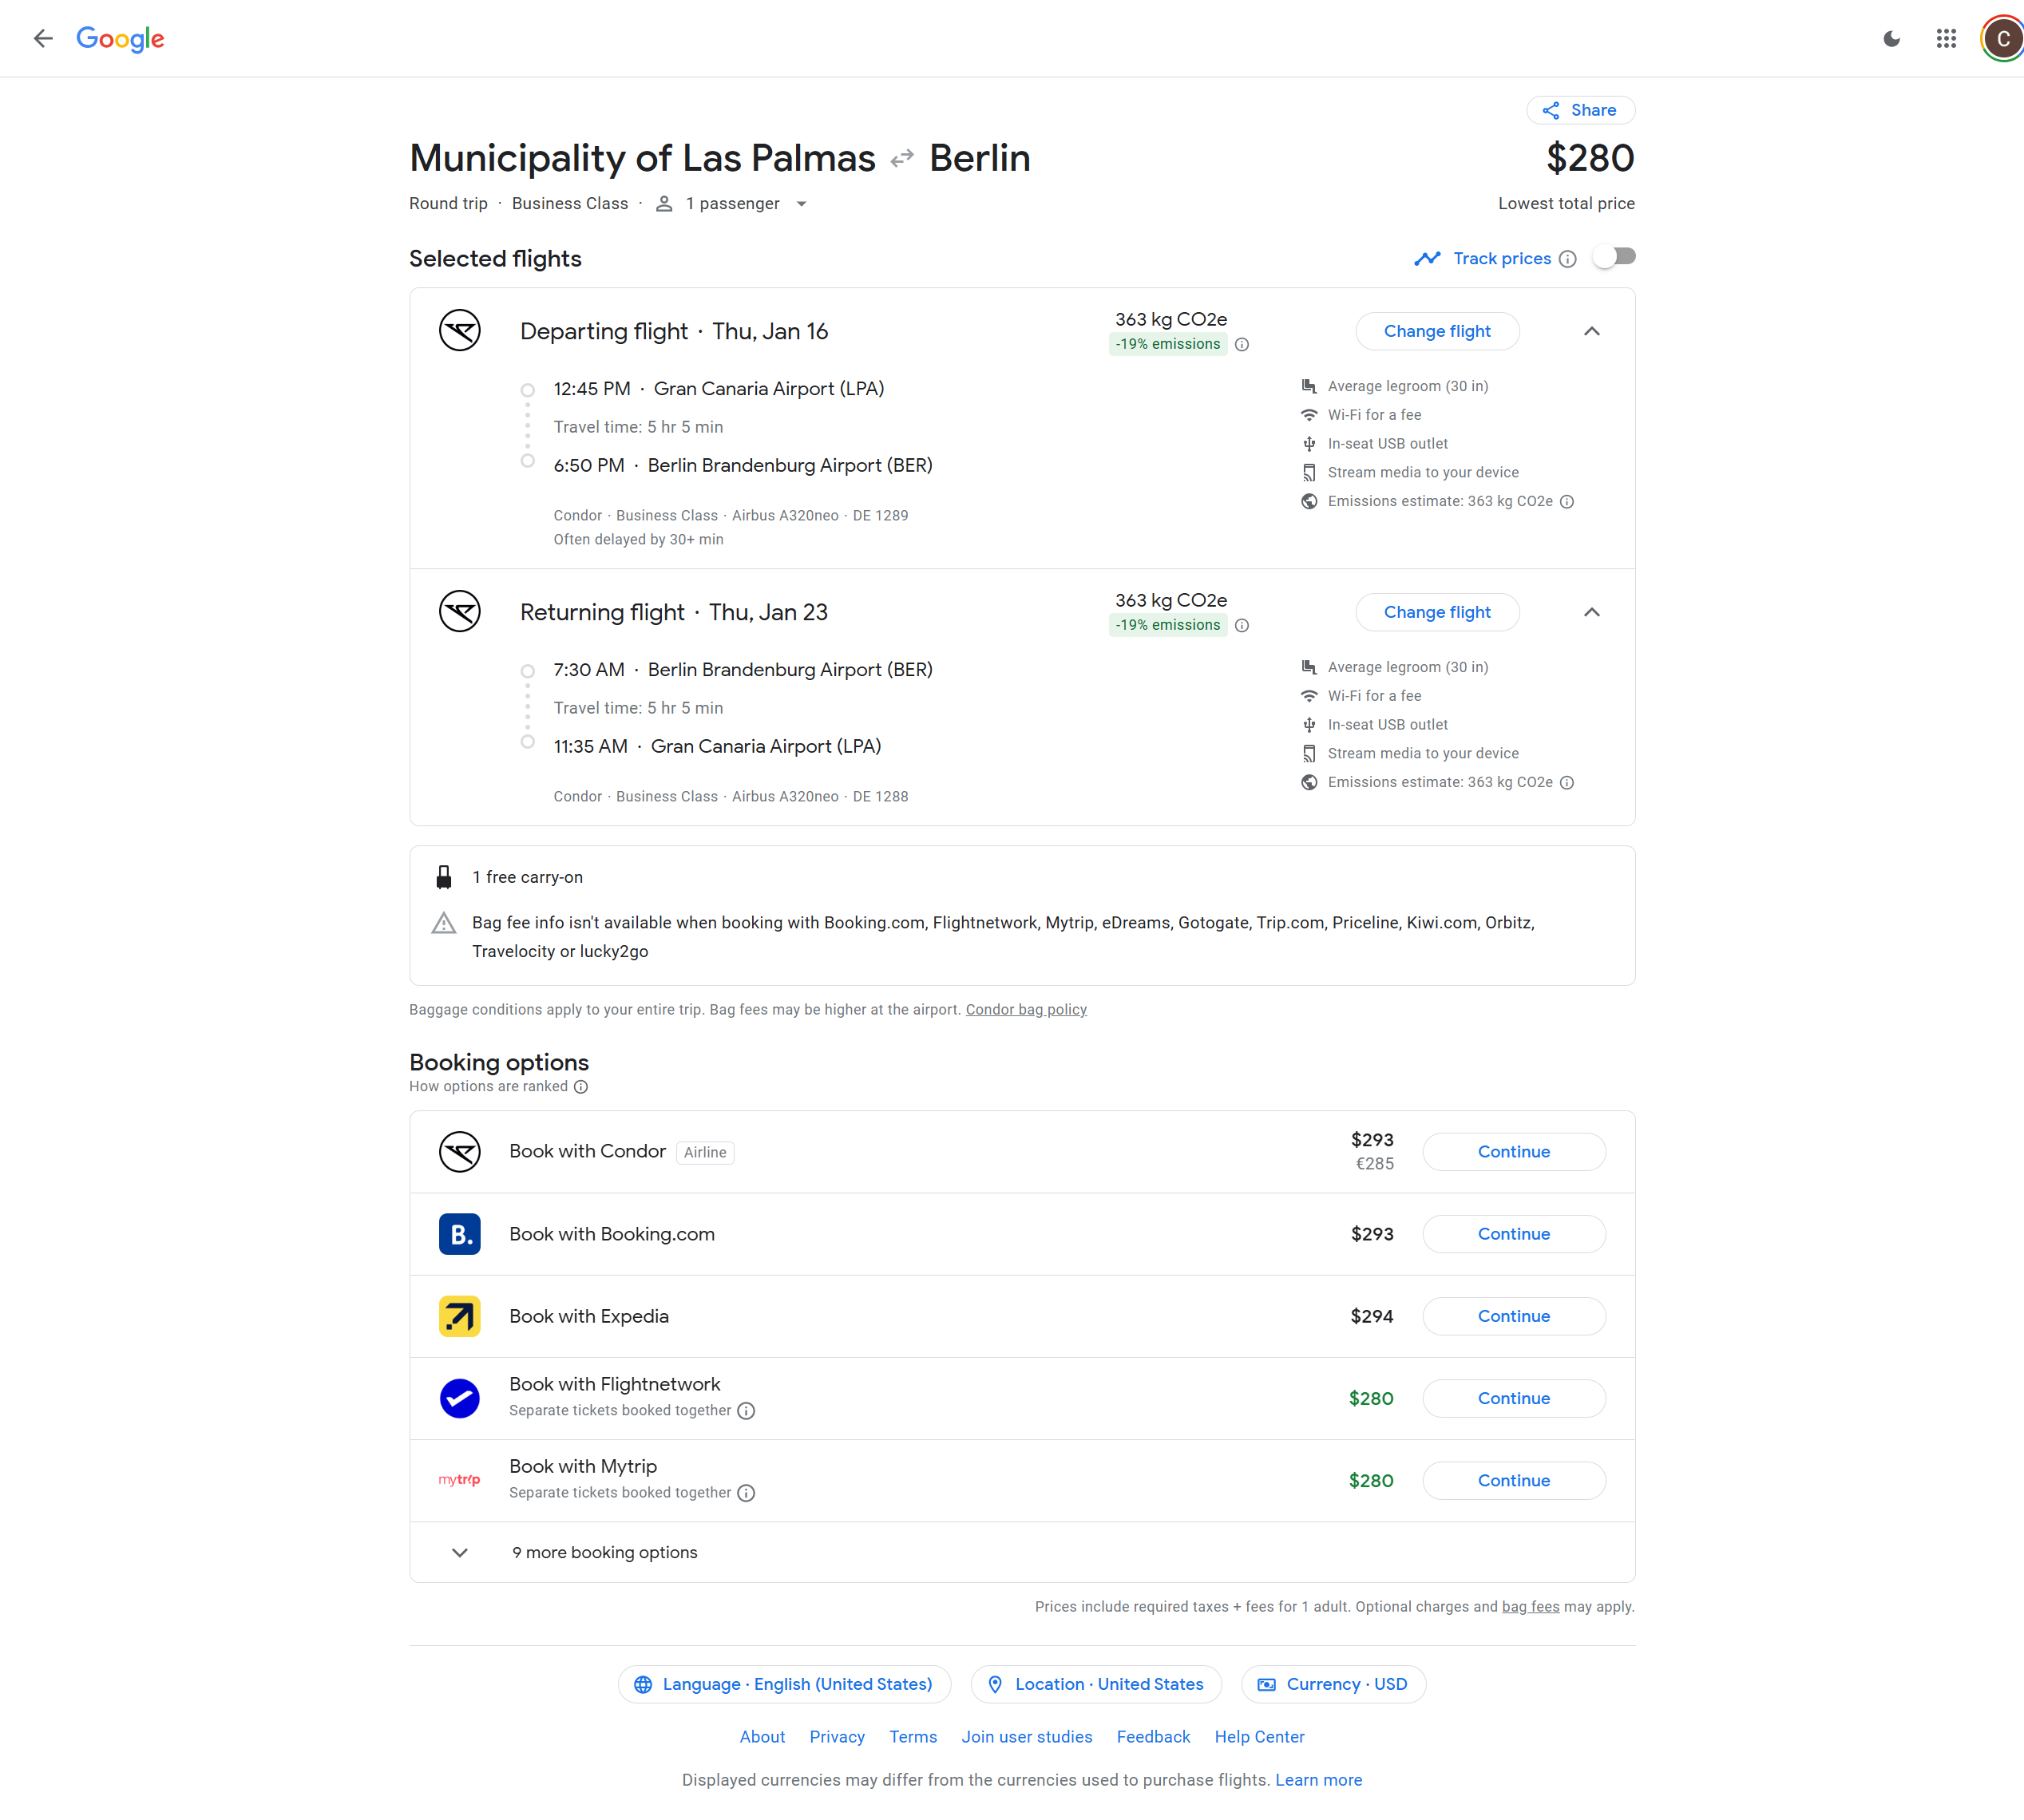
Task: Click How options are ranked info icon
Action: pos(581,1087)
